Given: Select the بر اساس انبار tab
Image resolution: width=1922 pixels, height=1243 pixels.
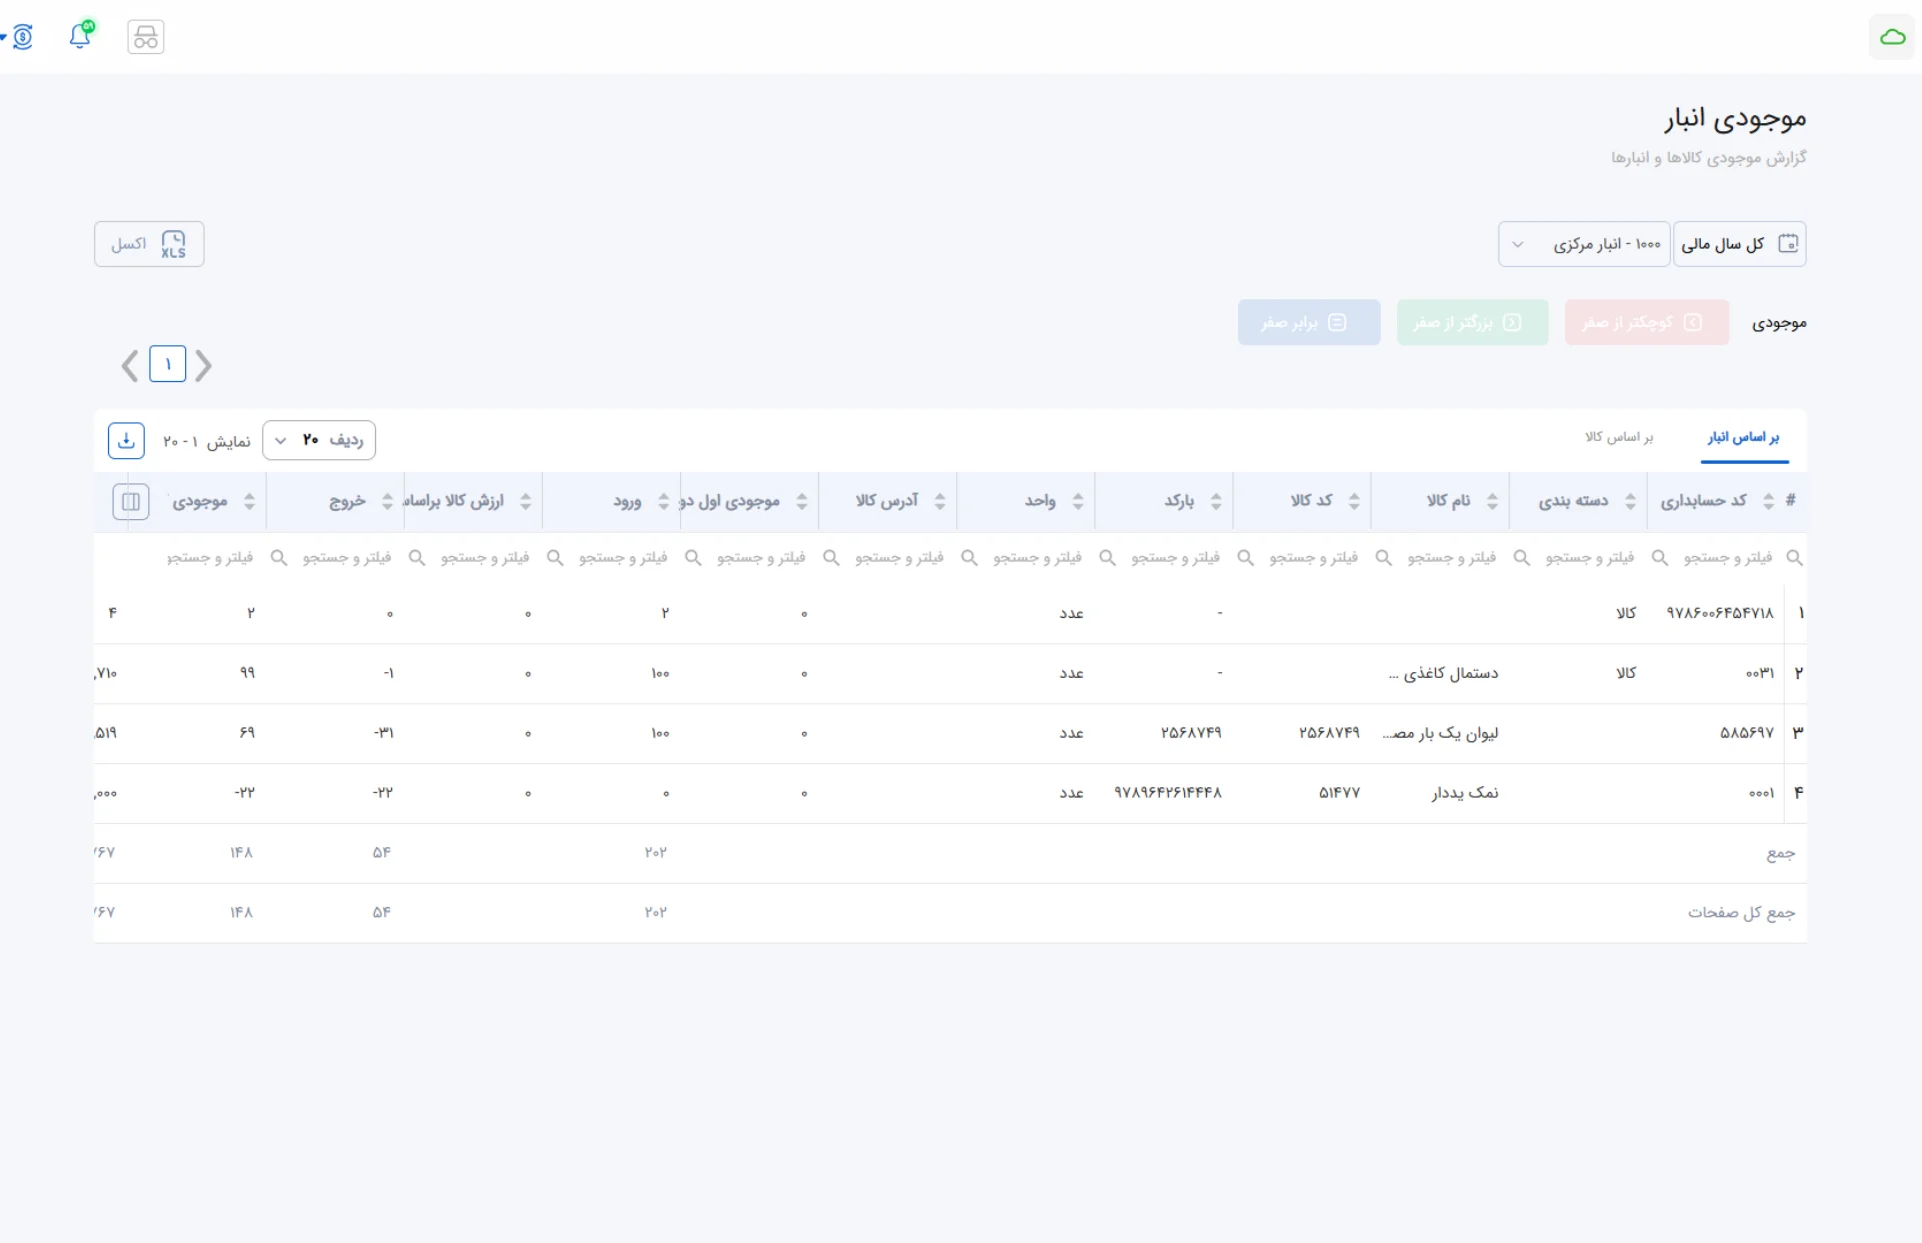Looking at the screenshot, I should (x=1744, y=437).
